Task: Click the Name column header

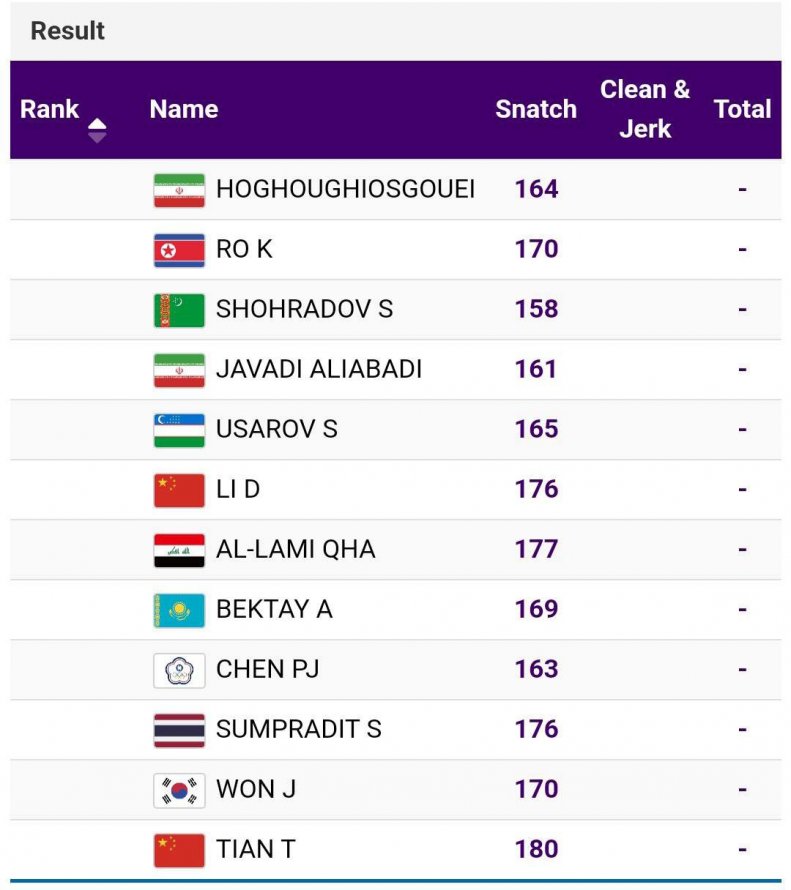Action: (x=184, y=109)
